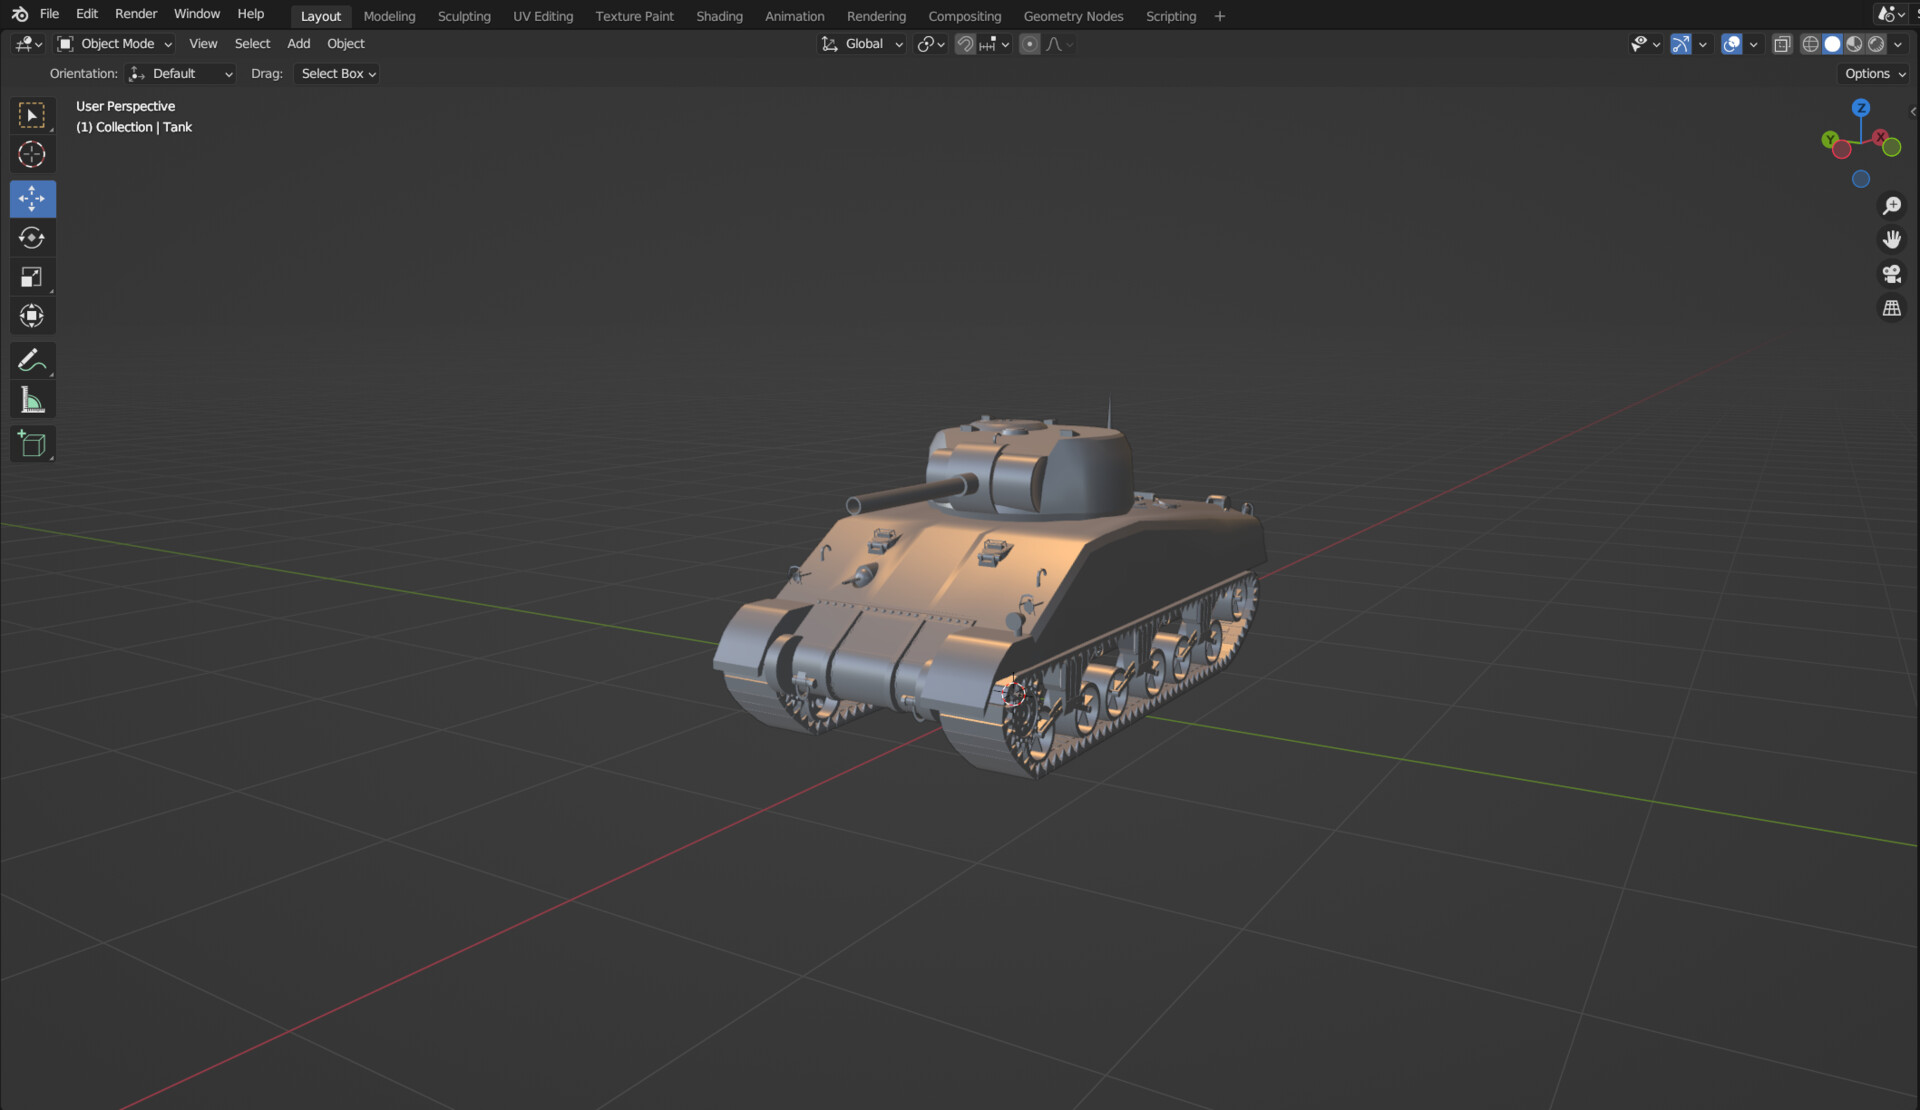This screenshot has height=1110, width=1920.
Task: Toggle proportional editing
Action: [x=1030, y=43]
